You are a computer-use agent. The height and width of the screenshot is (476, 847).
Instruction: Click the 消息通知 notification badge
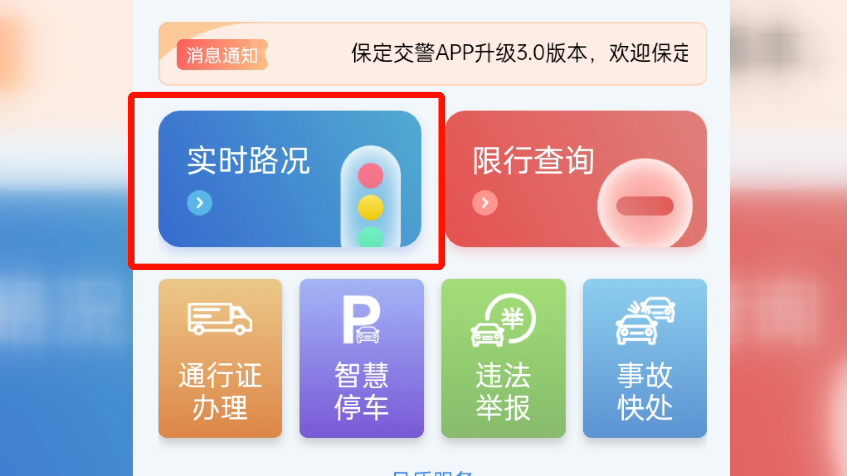[222, 55]
